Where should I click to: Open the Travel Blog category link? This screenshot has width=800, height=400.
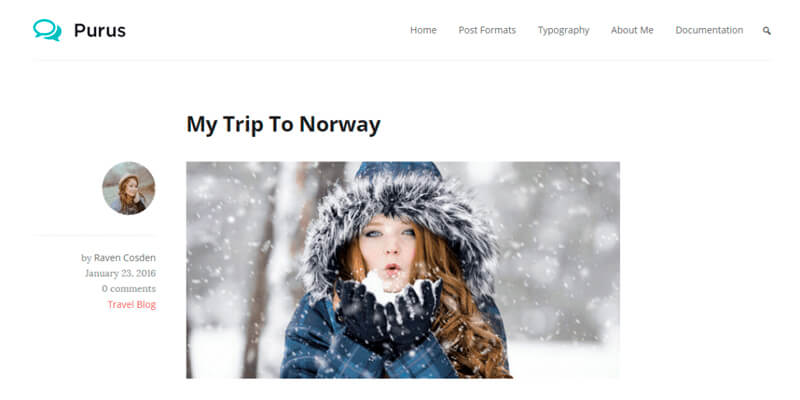click(132, 305)
